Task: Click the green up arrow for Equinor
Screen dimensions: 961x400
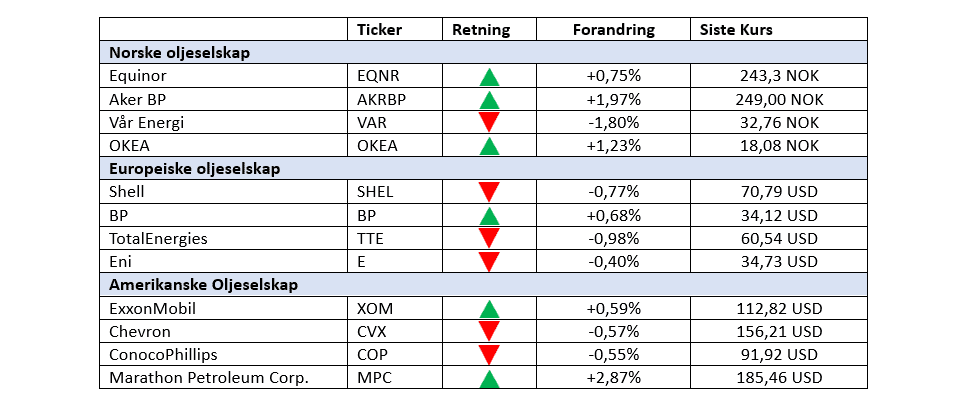Action: pos(489,76)
